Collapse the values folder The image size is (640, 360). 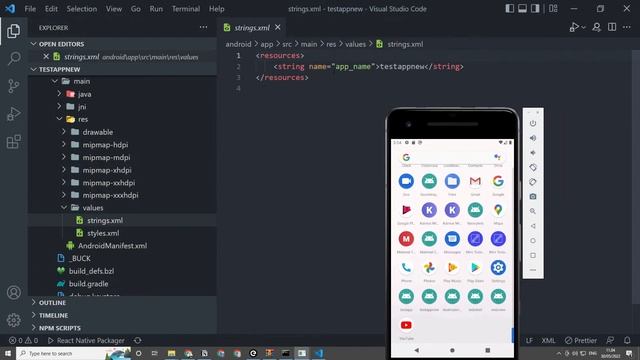(x=64, y=208)
